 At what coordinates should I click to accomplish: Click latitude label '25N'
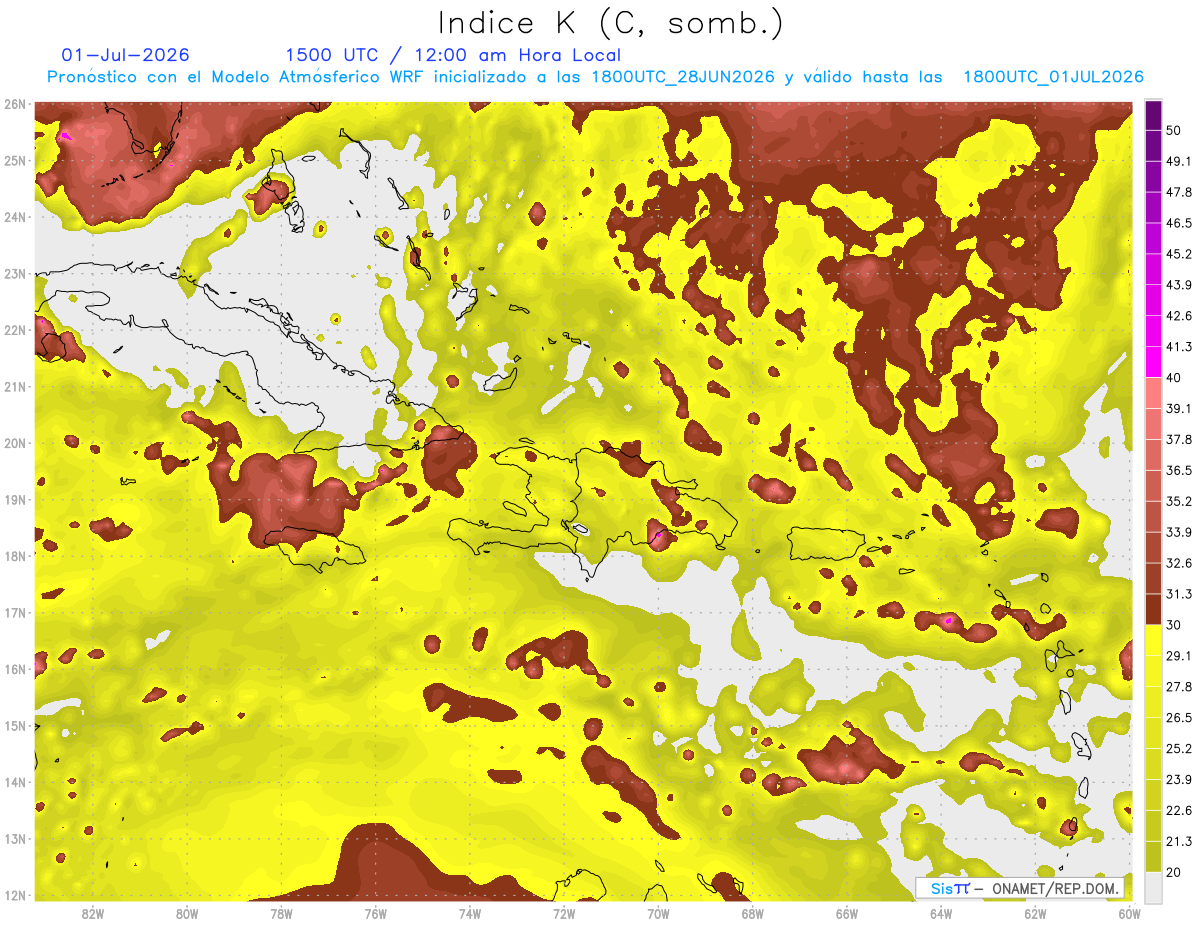(15, 160)
